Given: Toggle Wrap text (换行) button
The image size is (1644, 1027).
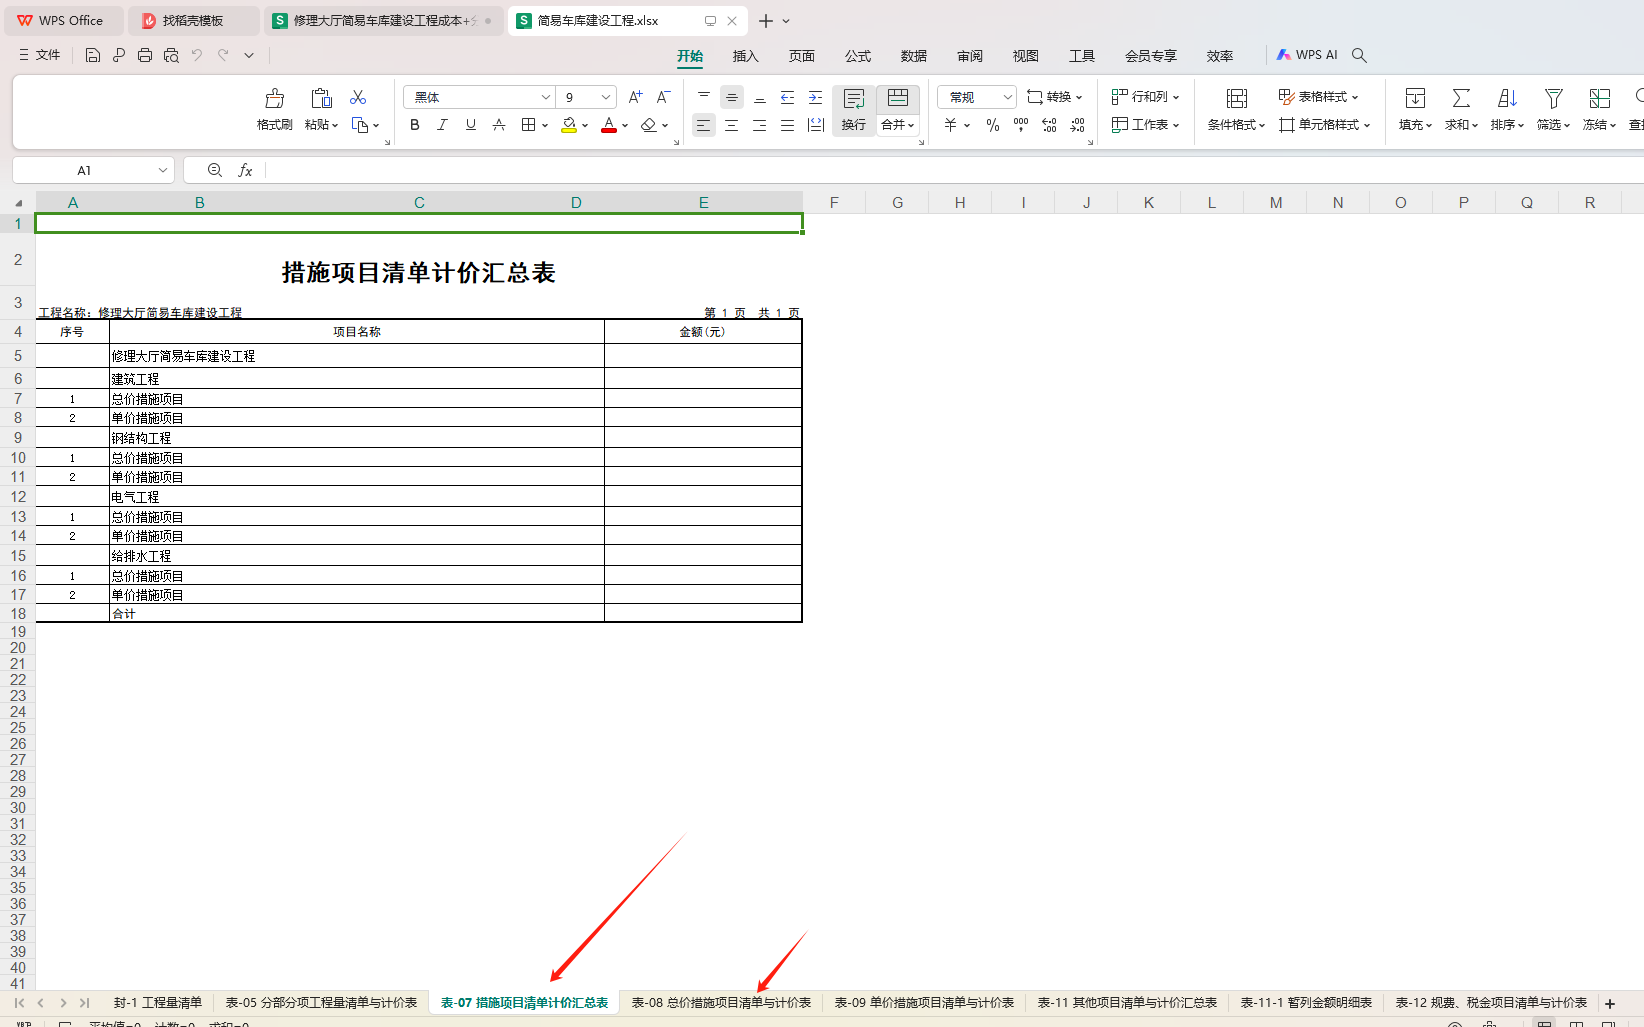Looking at the screenshot, I should click(854, 110).
